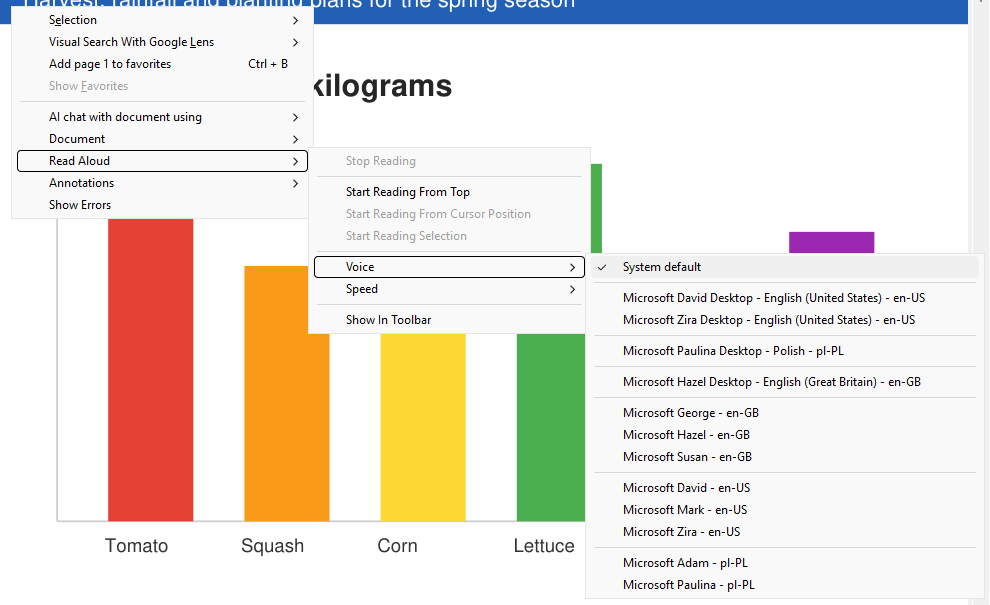Viewport: 990px width, 605px height.
Task: Select Microsoft David - en-US voice
Action: click(x=785, y=488)
